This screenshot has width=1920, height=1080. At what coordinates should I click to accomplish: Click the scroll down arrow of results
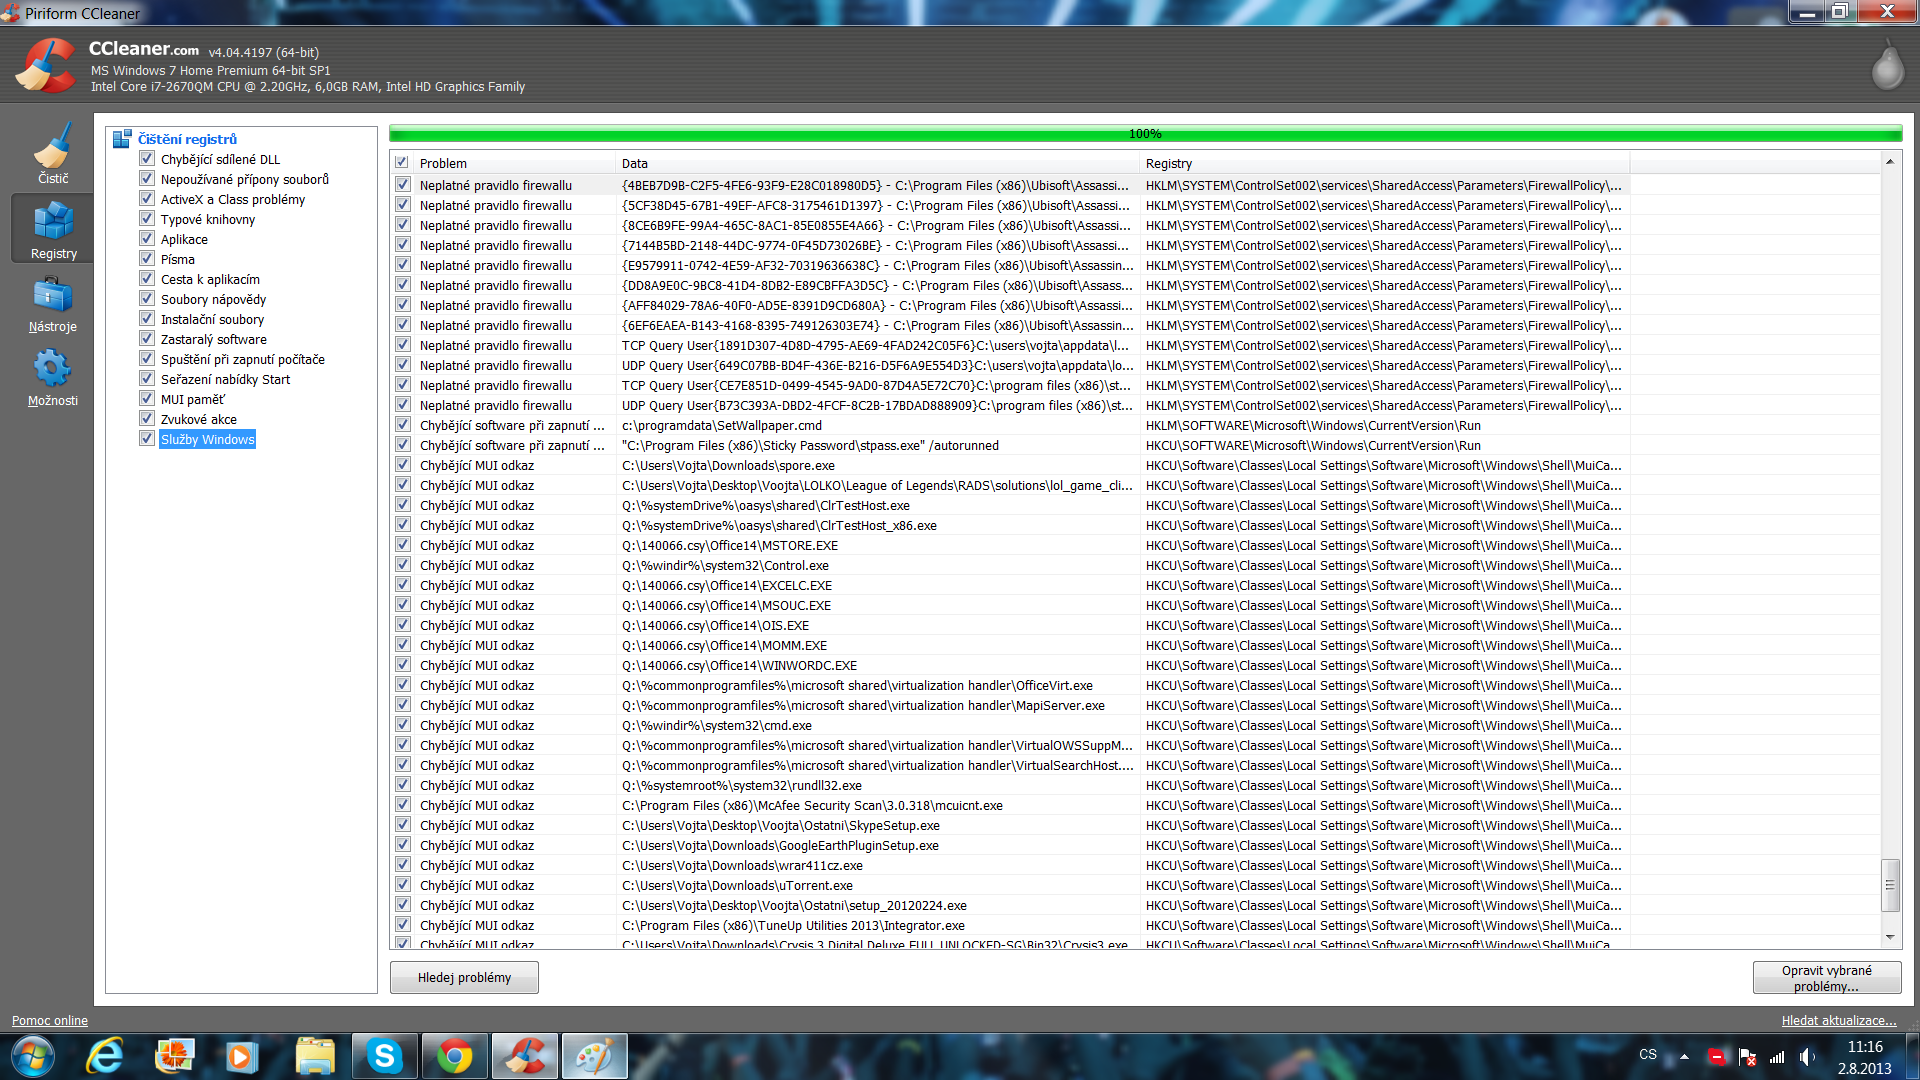pos(1890,937)
